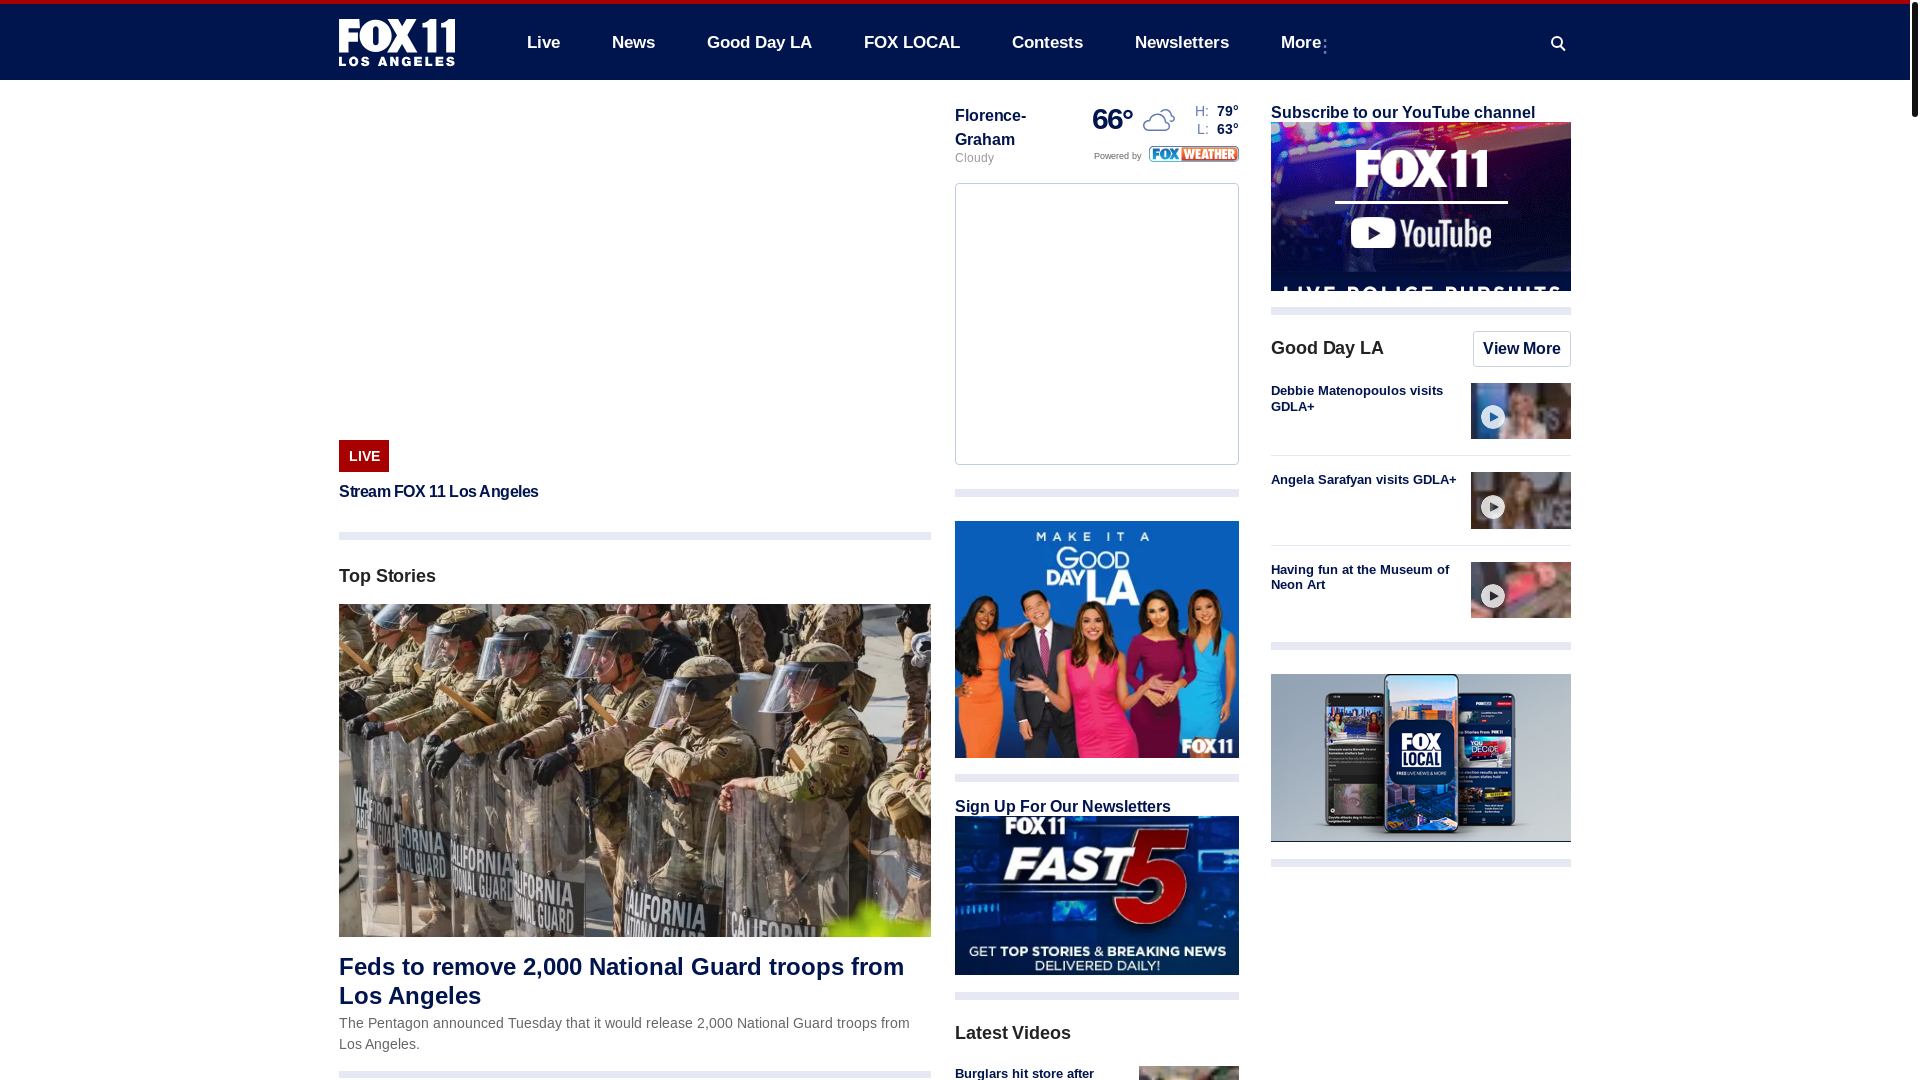Viewport: 1920px width, 1080px height.
Task: Open the Live menu item
Action: point(543,42)
